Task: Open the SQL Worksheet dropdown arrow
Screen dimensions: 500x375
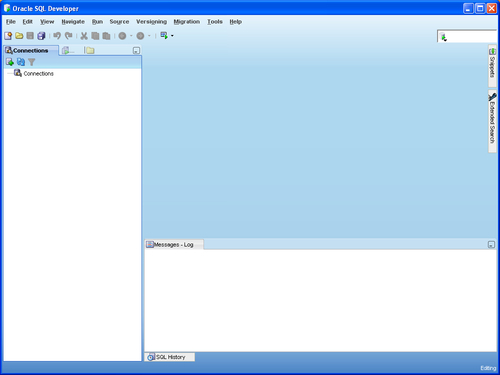Action: pyautogui.click(x=172, y=36)
